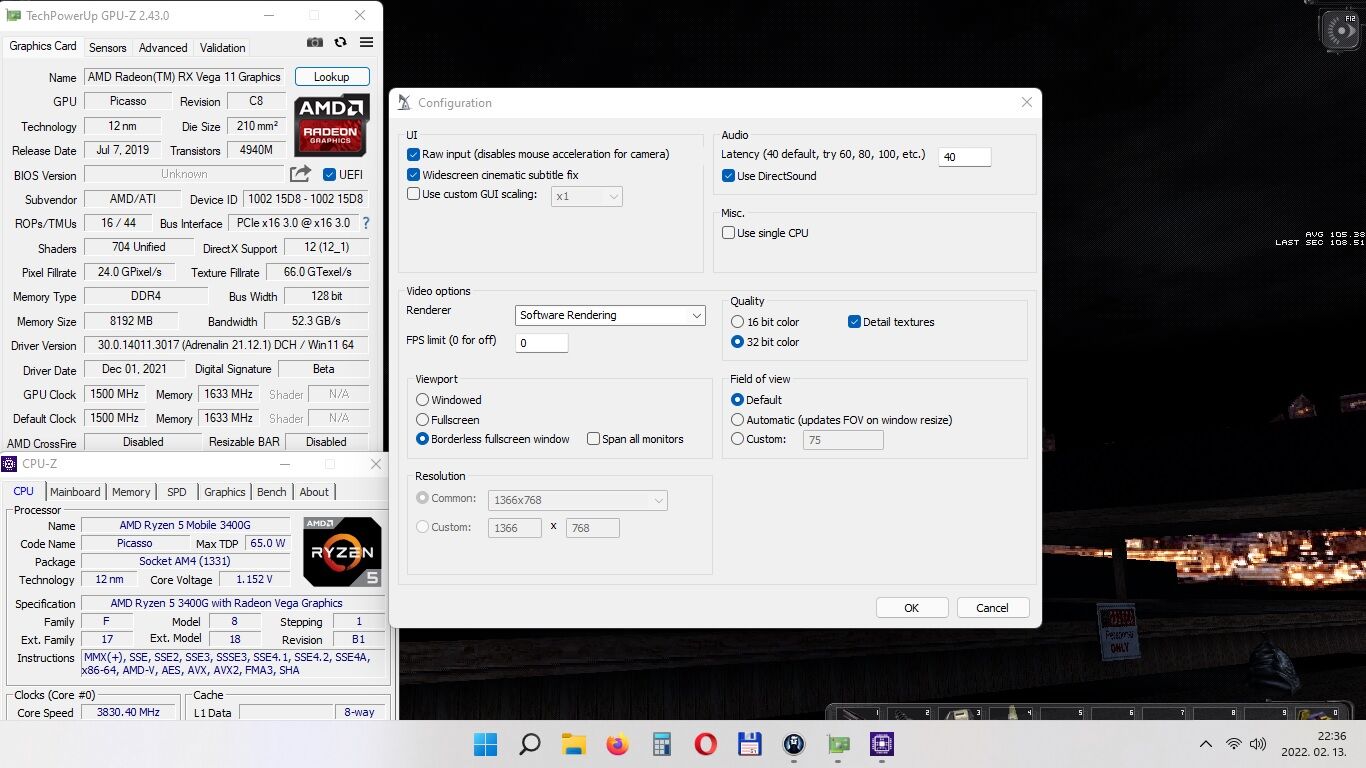The height and width of the screenshot is (768, 1366).
Task: Click GPU name field Radeon RX Vega 11
Action: [184, 77]
